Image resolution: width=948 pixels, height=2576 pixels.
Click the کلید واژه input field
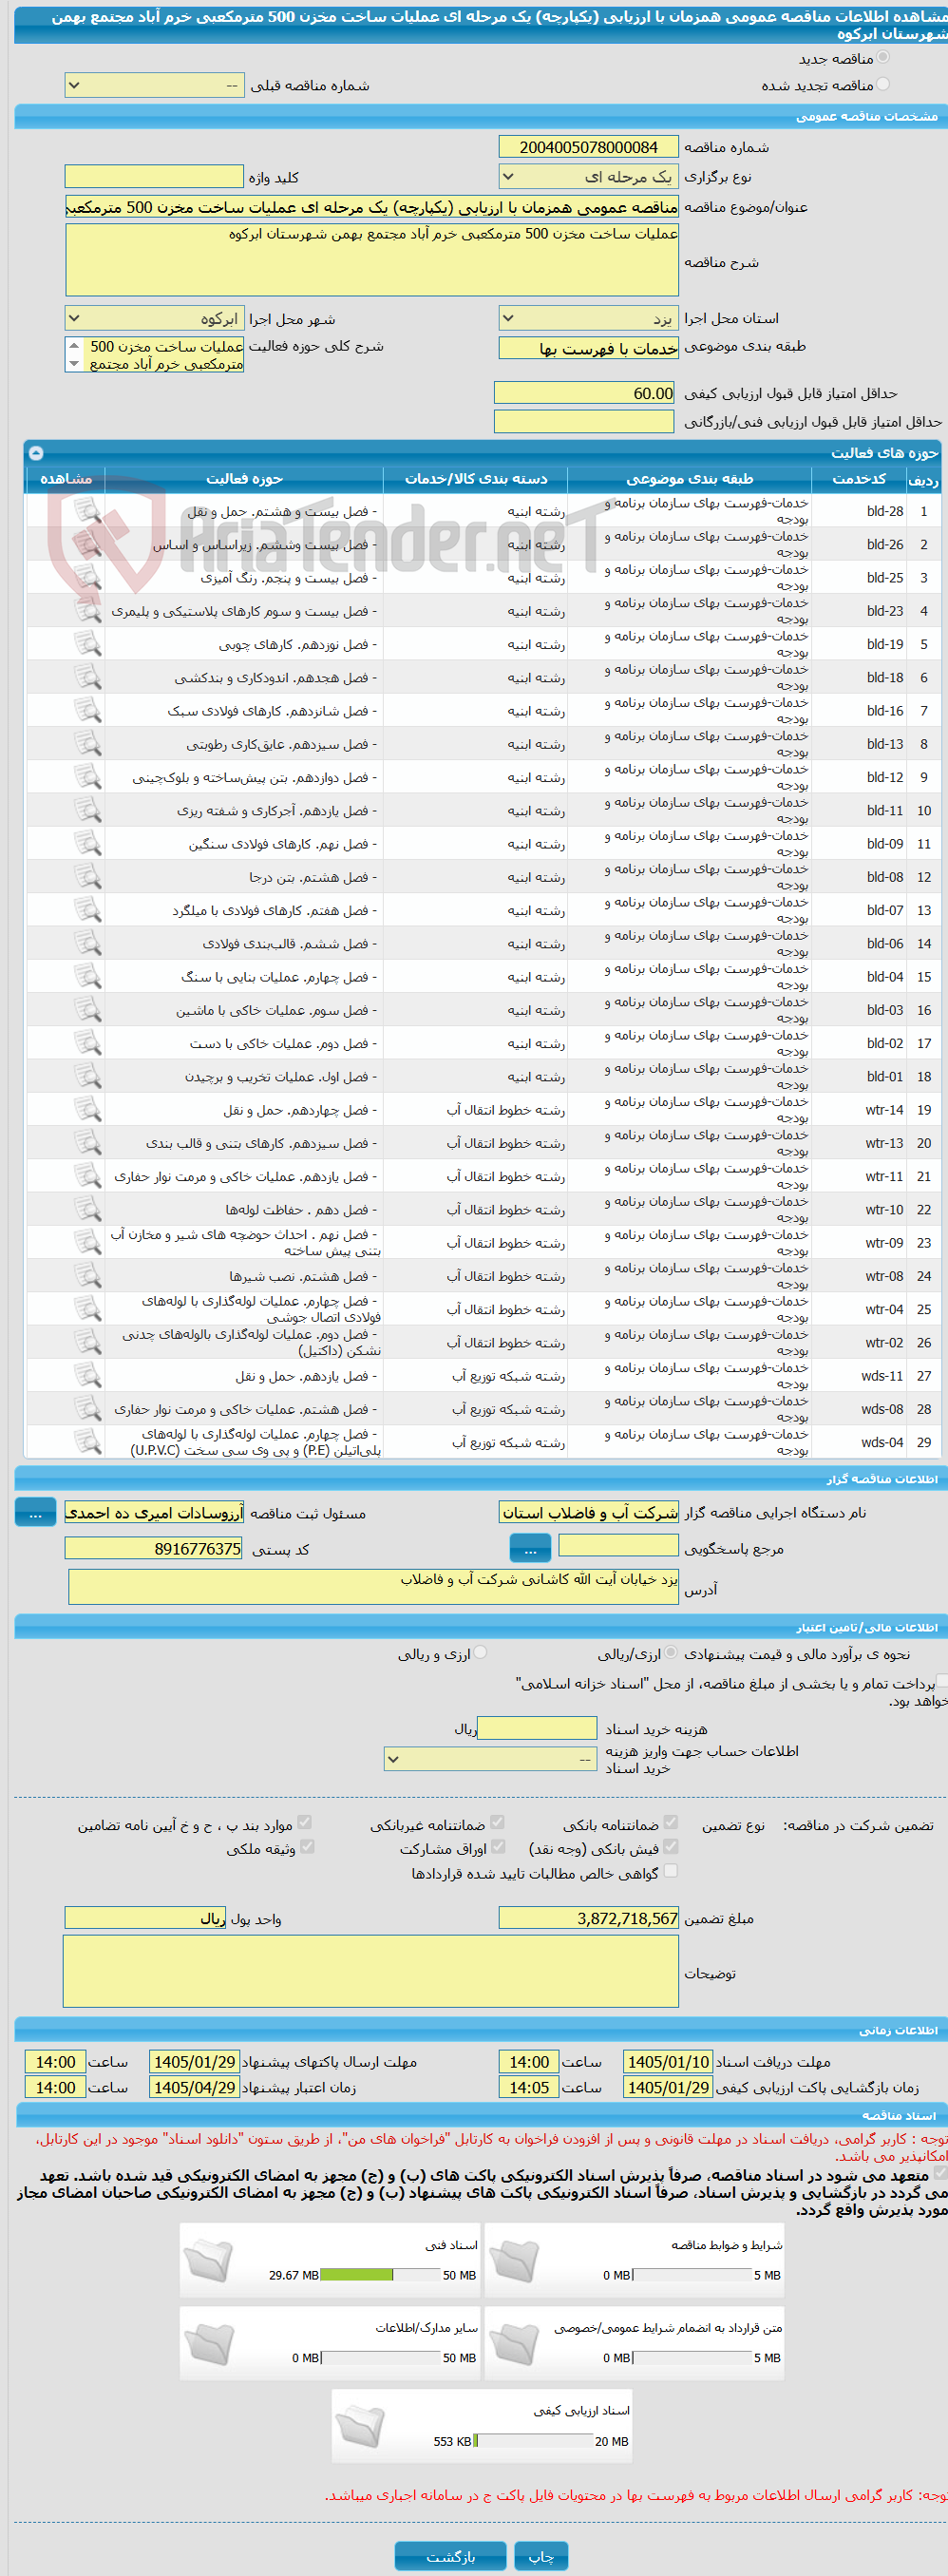tap(154, 176)
